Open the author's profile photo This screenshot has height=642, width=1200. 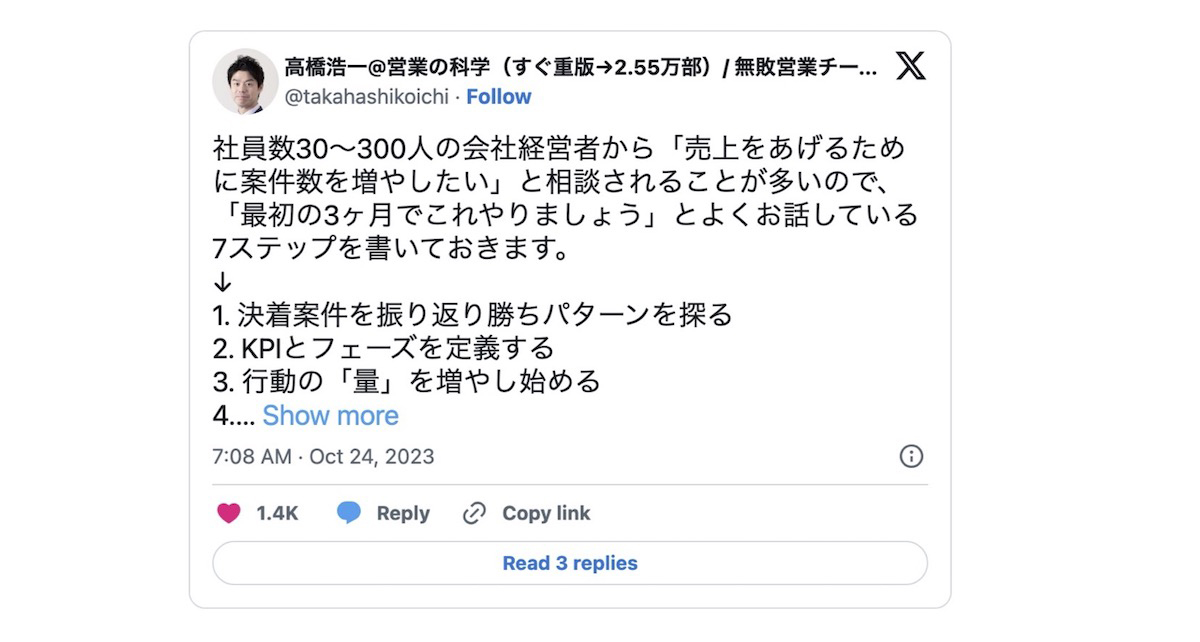click(245, 81)
